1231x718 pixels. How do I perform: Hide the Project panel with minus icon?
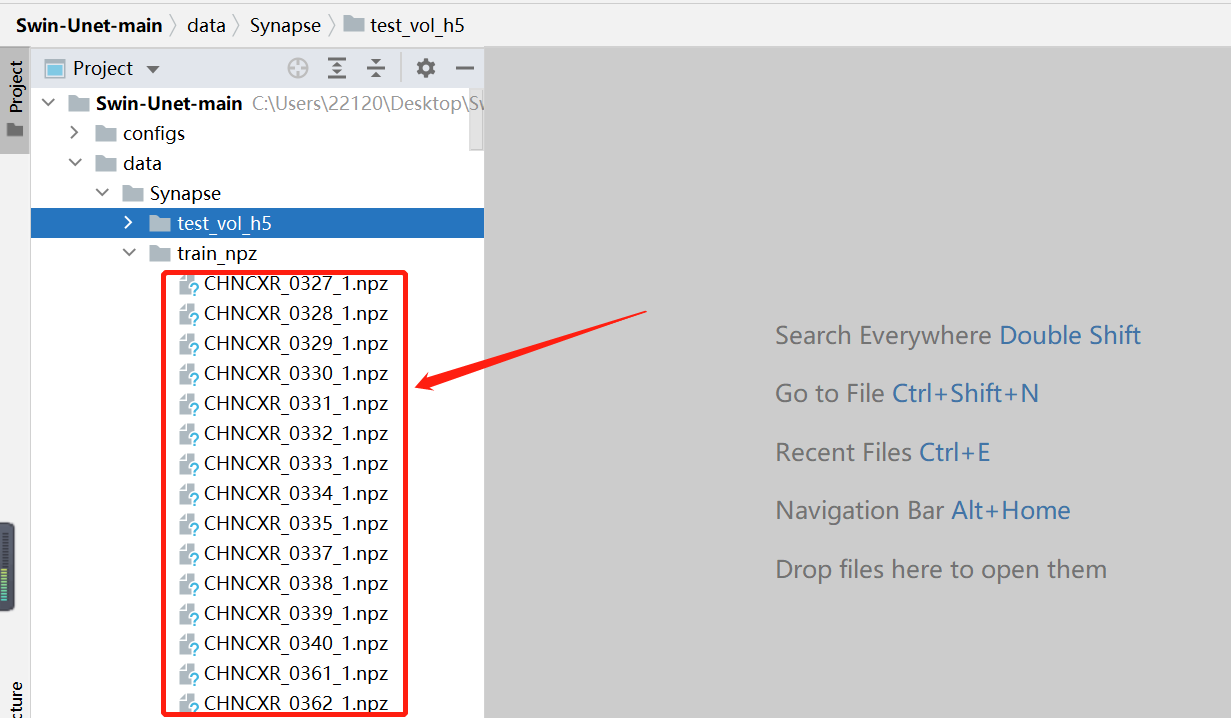click(x=464, y=68)
